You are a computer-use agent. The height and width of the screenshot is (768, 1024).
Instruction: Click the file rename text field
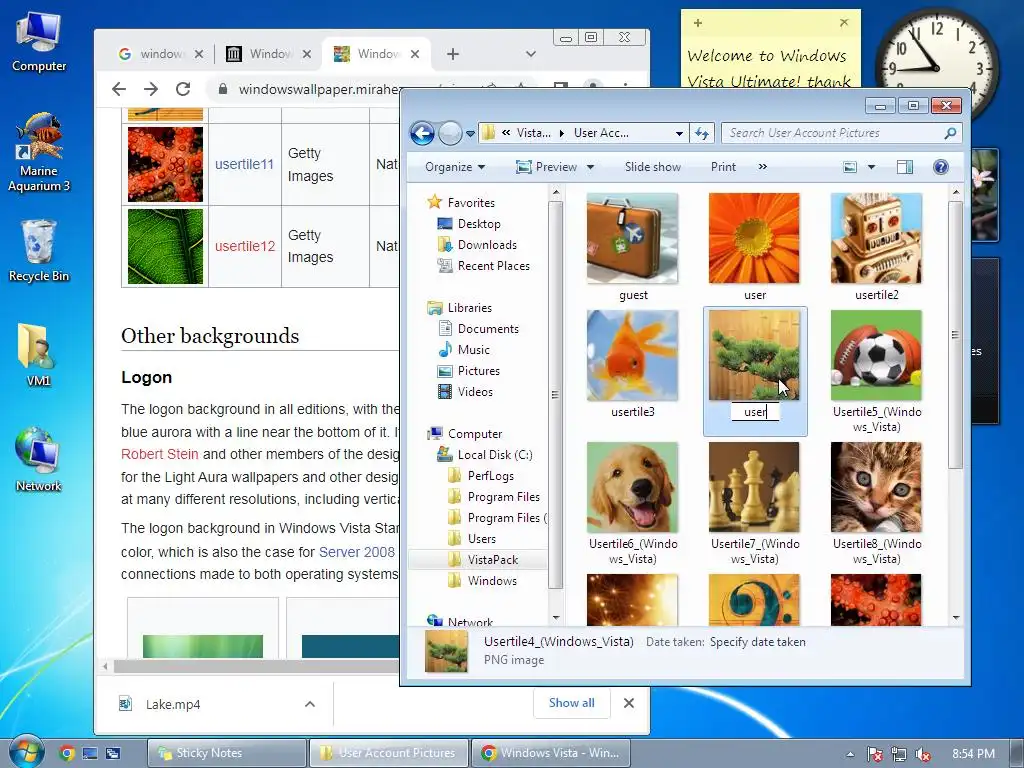tap(755, 412)
